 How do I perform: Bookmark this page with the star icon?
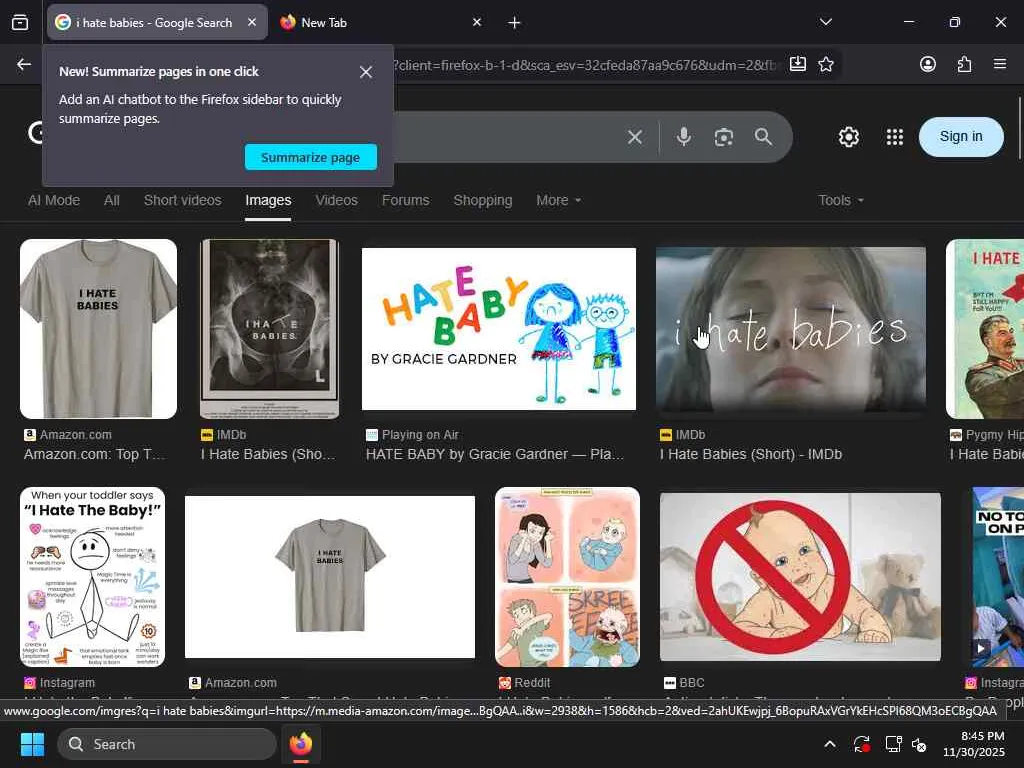[x=825, y=64]
